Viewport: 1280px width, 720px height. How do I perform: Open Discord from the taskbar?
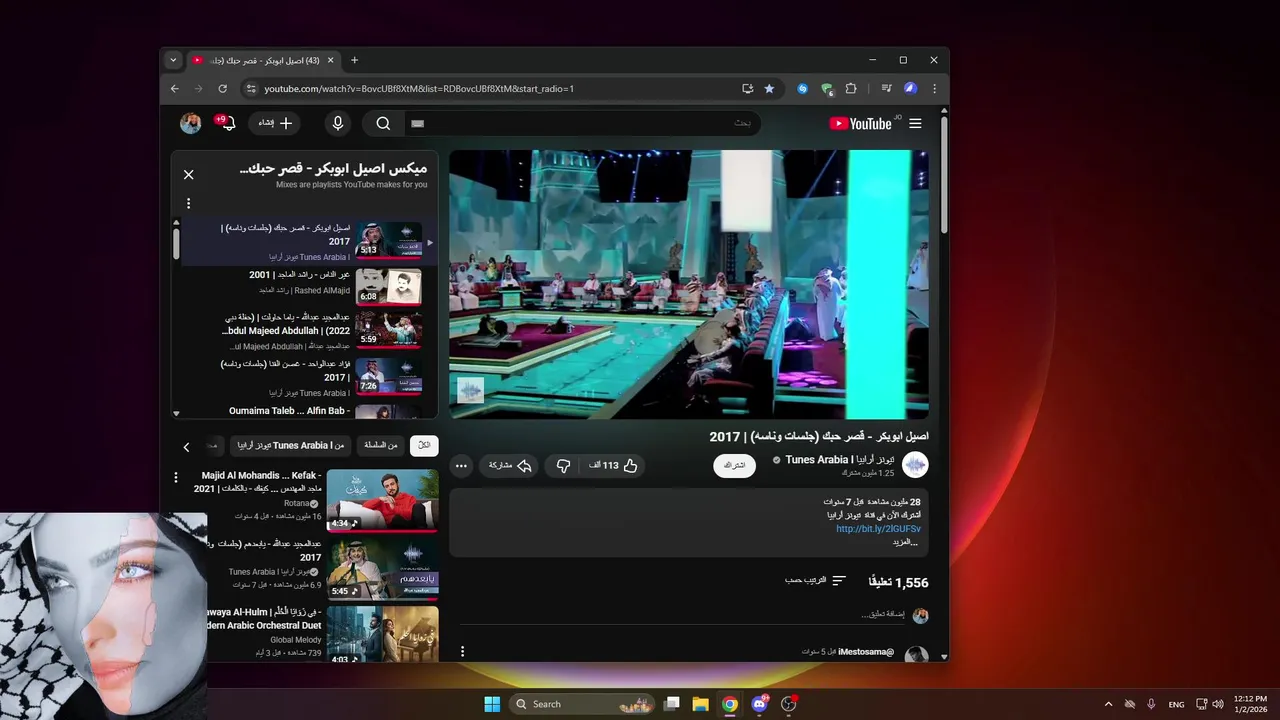(759, 704)
